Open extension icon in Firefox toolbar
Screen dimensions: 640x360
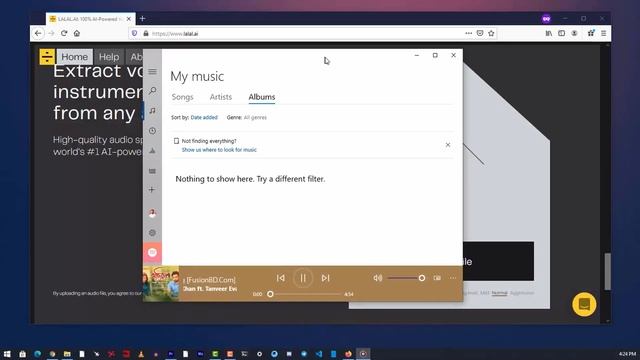tap(591, 33)
